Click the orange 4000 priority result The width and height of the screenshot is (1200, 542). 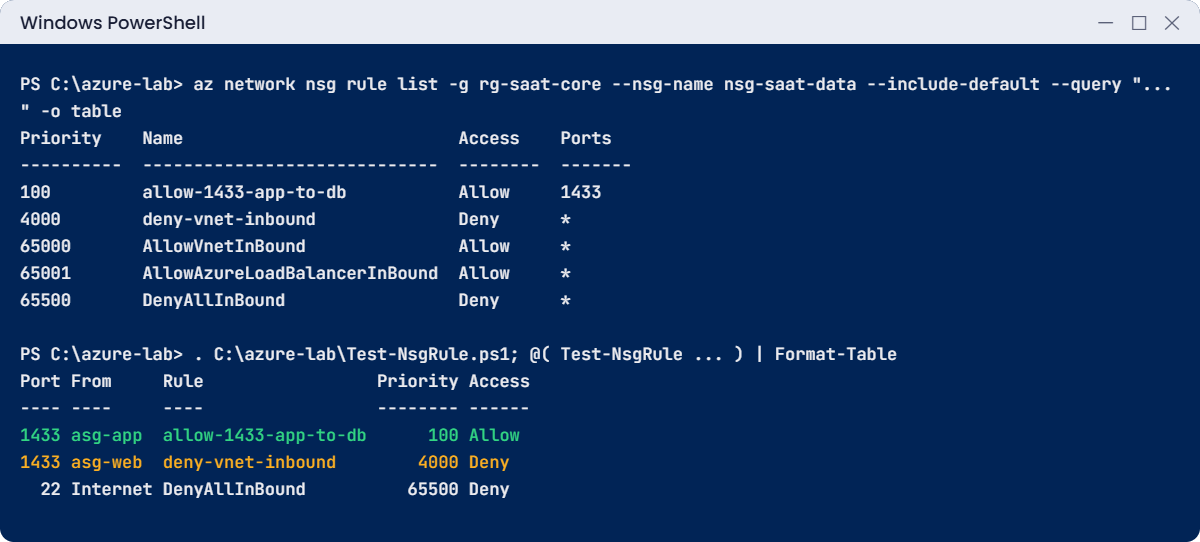point(438,462)
